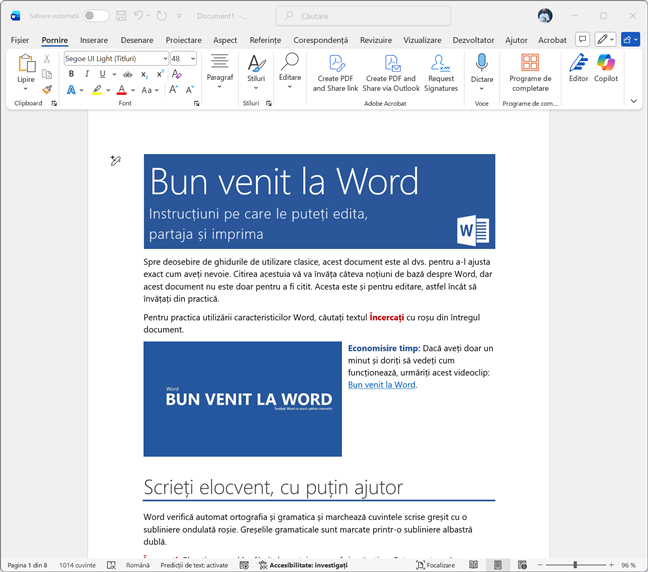Click the 1014 cuvinte word count

point(77,565)
